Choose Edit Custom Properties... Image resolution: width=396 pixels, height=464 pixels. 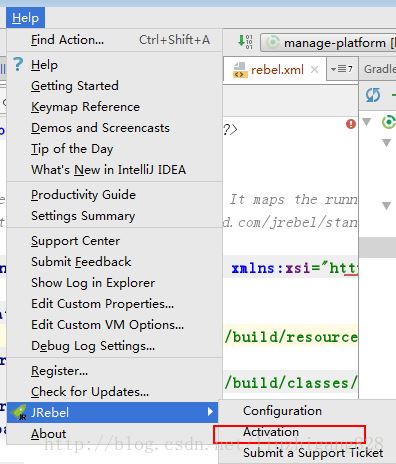tap(115, 304)
